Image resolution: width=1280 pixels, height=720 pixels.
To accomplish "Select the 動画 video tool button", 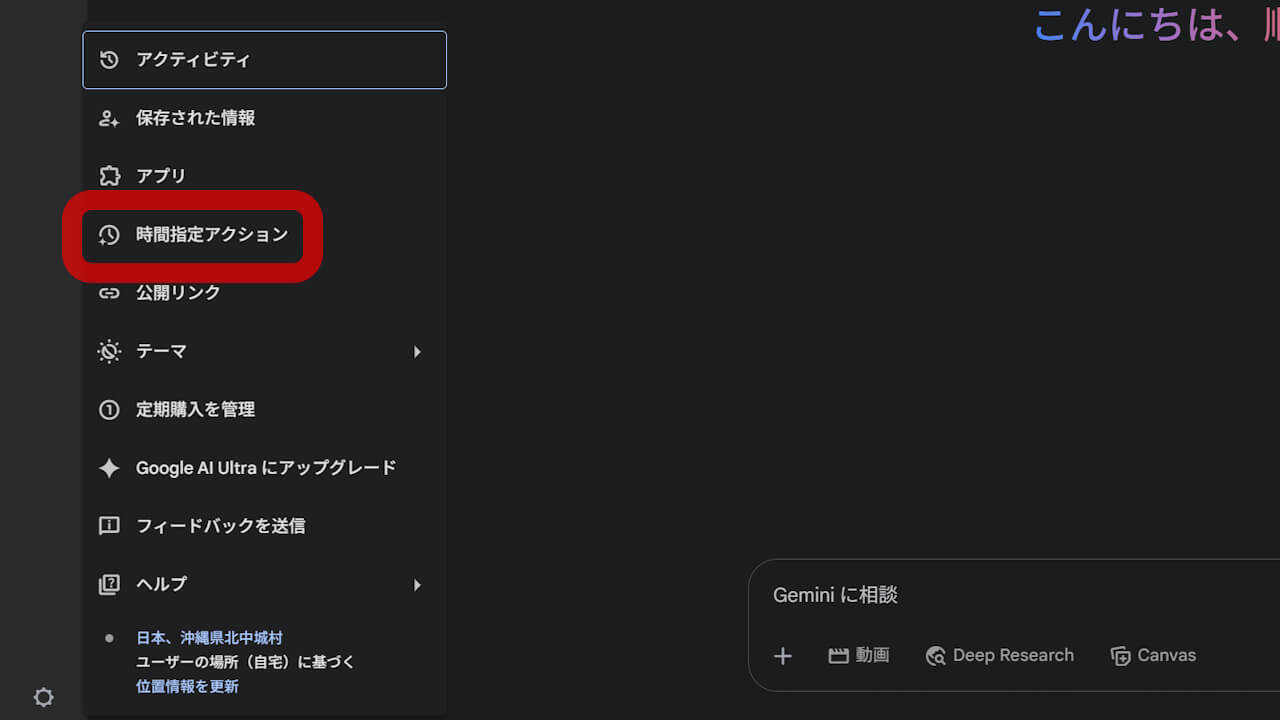I will pyautogui.click(x=859, y=656).
